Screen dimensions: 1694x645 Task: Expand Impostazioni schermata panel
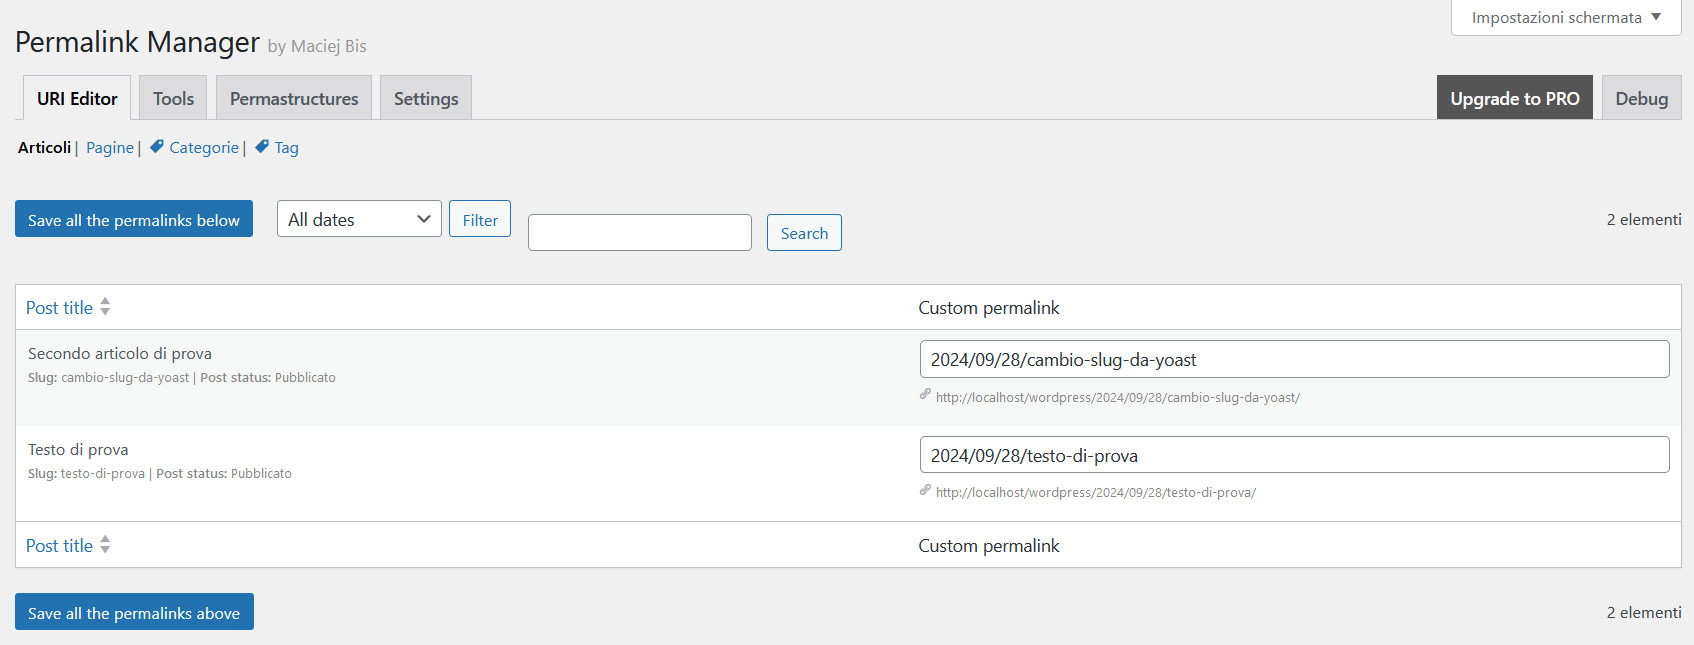(x=1566, y=17)
